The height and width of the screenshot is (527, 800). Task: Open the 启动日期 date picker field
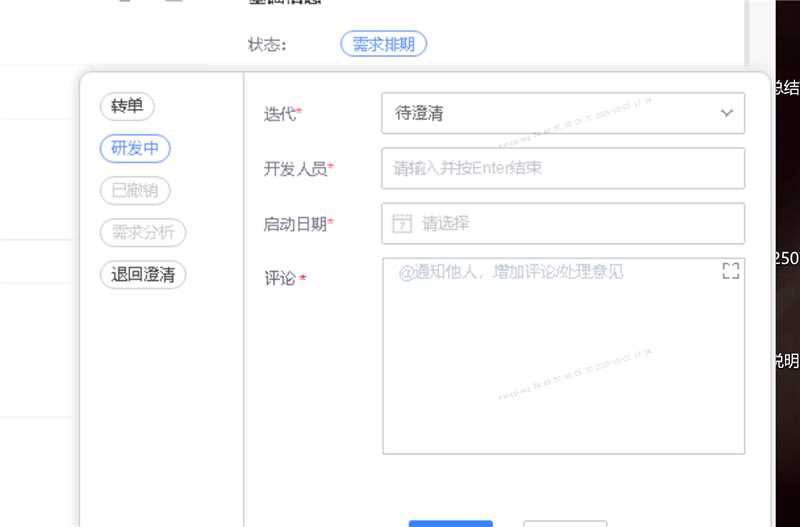563,223
